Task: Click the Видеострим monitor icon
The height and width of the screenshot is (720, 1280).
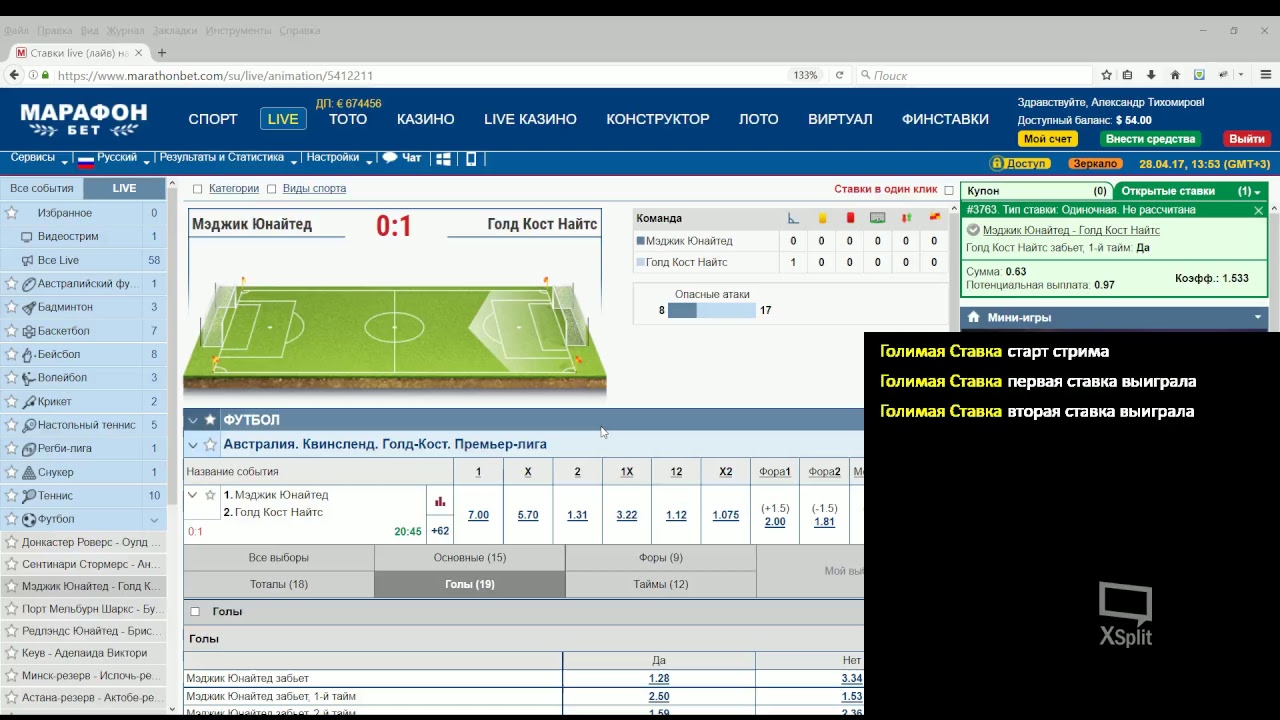Action: tap(27, 237)
